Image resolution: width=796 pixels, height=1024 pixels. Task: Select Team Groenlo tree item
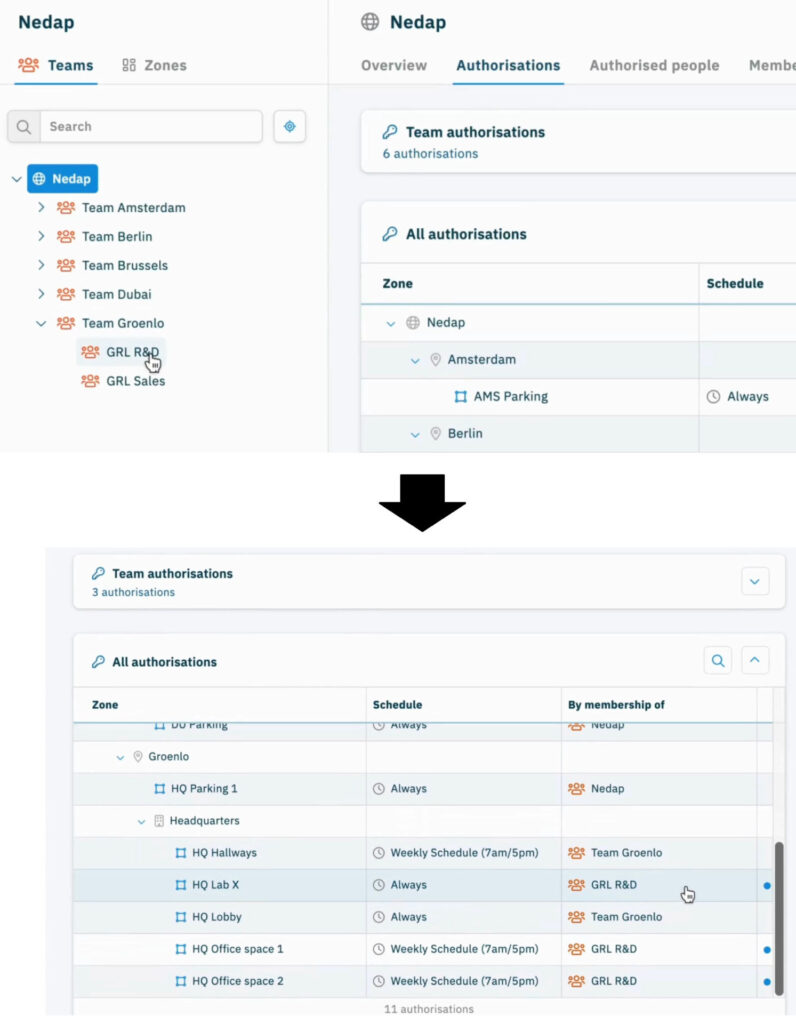[110, 323]
